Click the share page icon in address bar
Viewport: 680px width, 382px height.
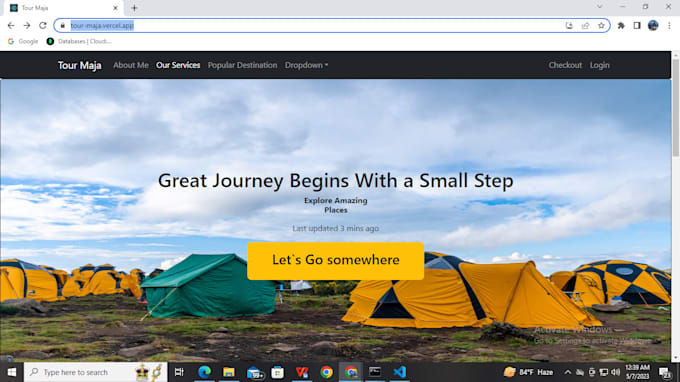pyautogui.click(x=585, y=26)
